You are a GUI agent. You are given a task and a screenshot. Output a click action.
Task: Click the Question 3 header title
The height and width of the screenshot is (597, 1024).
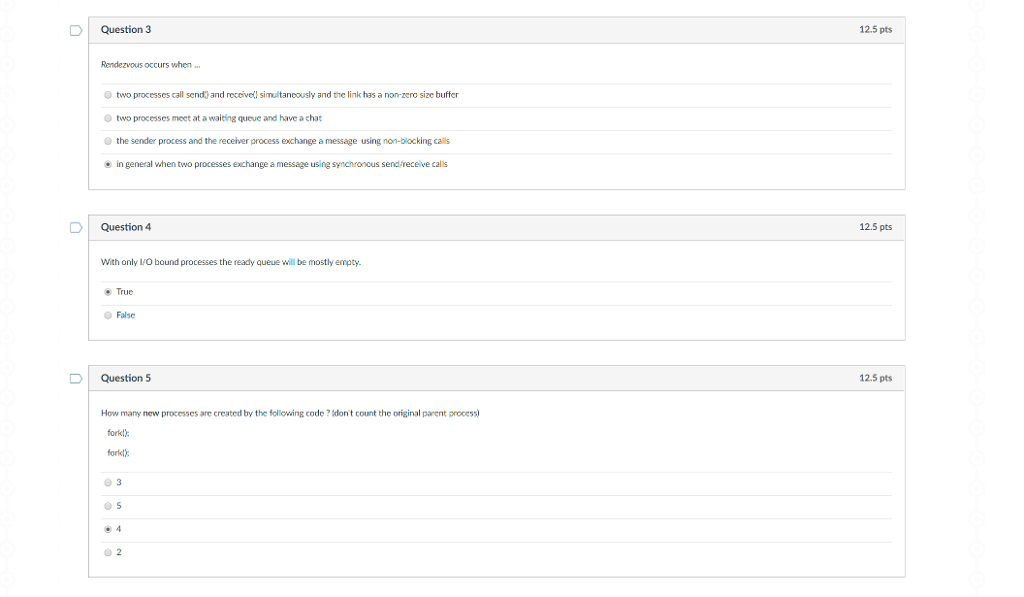[x=126, y=30]
